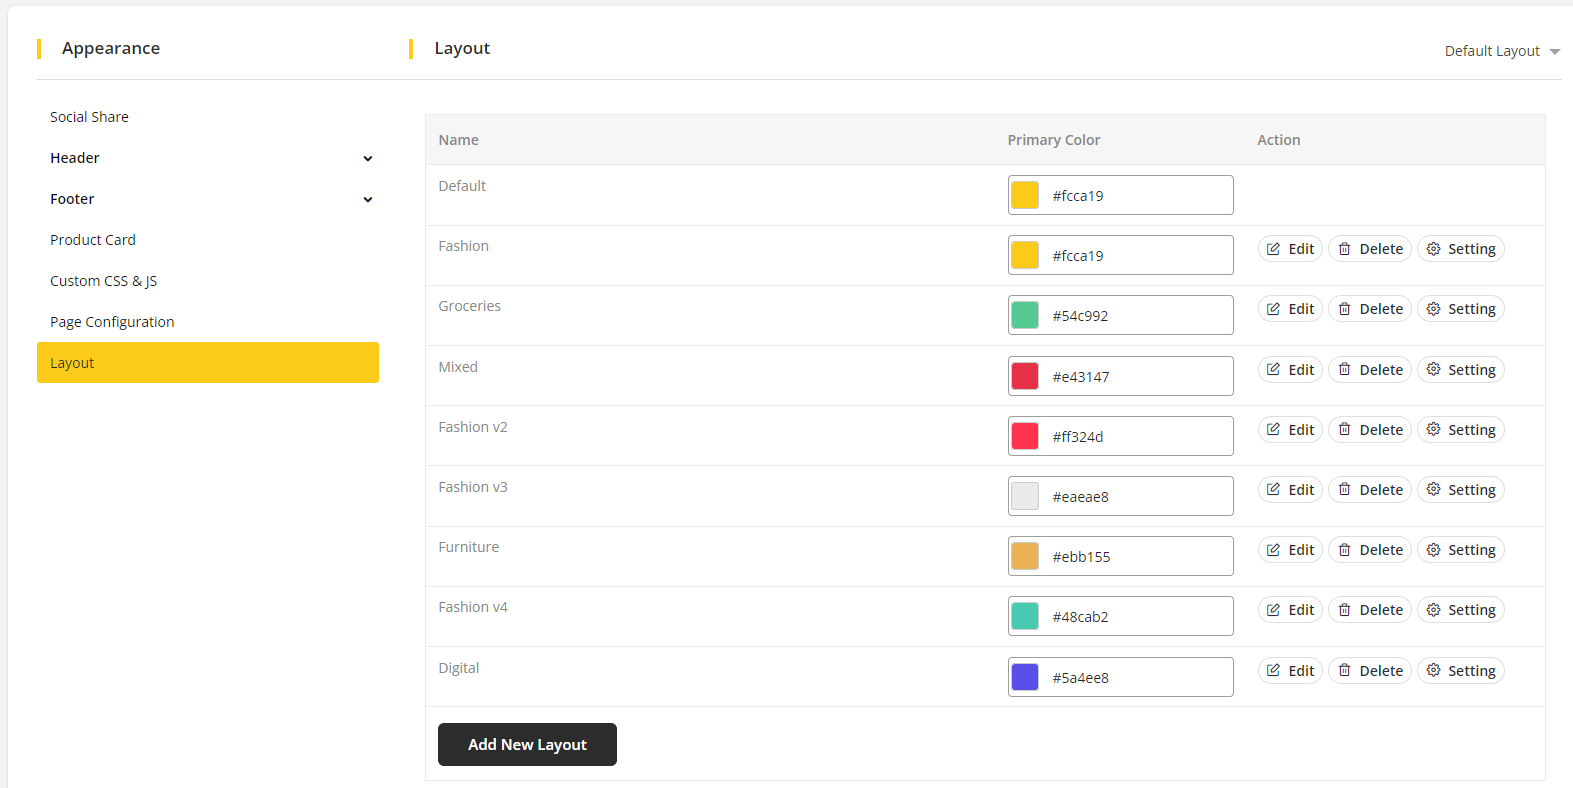Click the trash icon in Fashion v3 row
The height and width of the screenshot is (788, 1573).
point(1345,490)
